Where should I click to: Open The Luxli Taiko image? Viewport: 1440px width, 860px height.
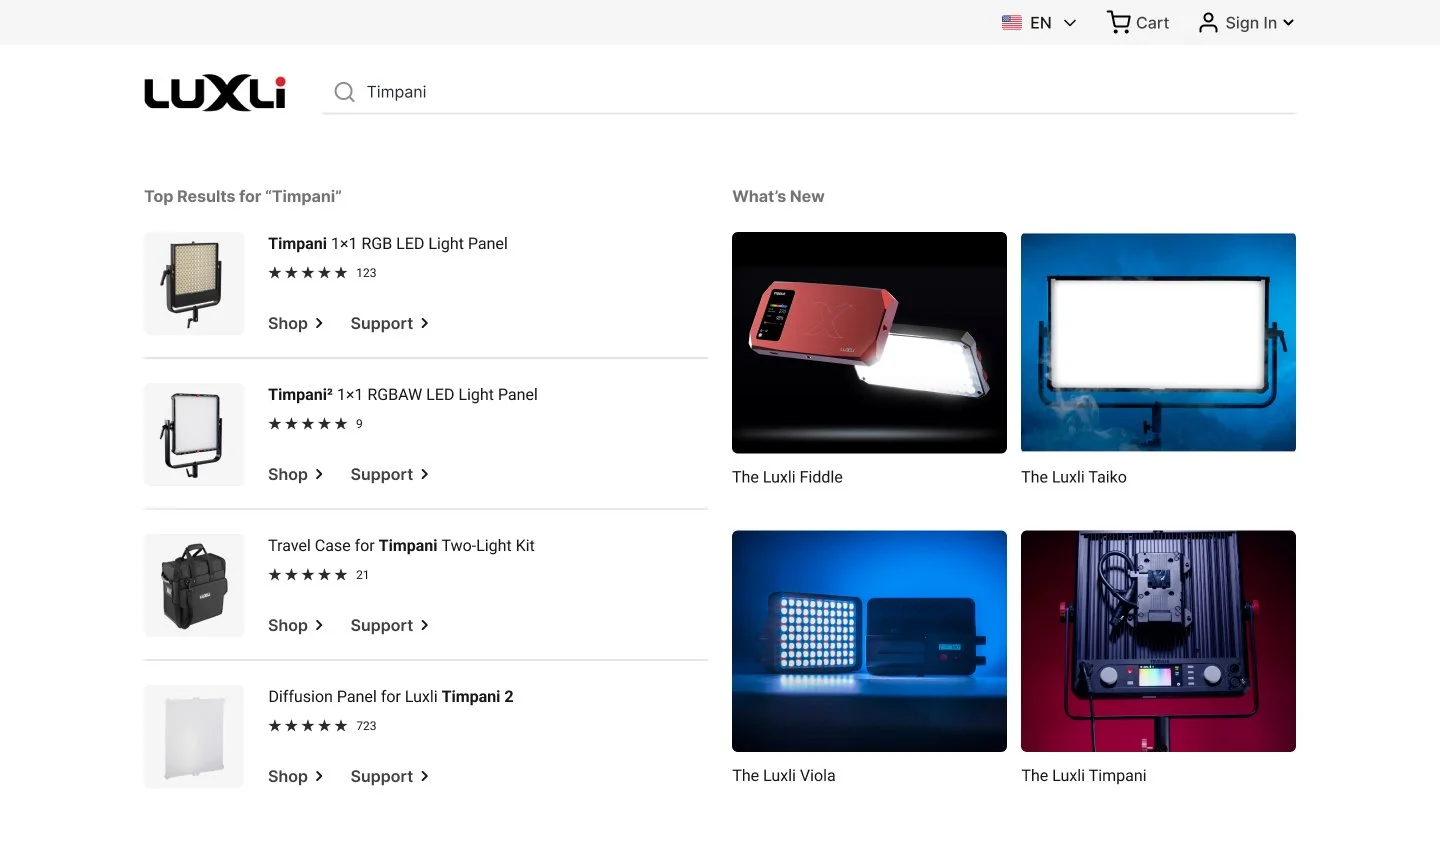[1158, 343]
